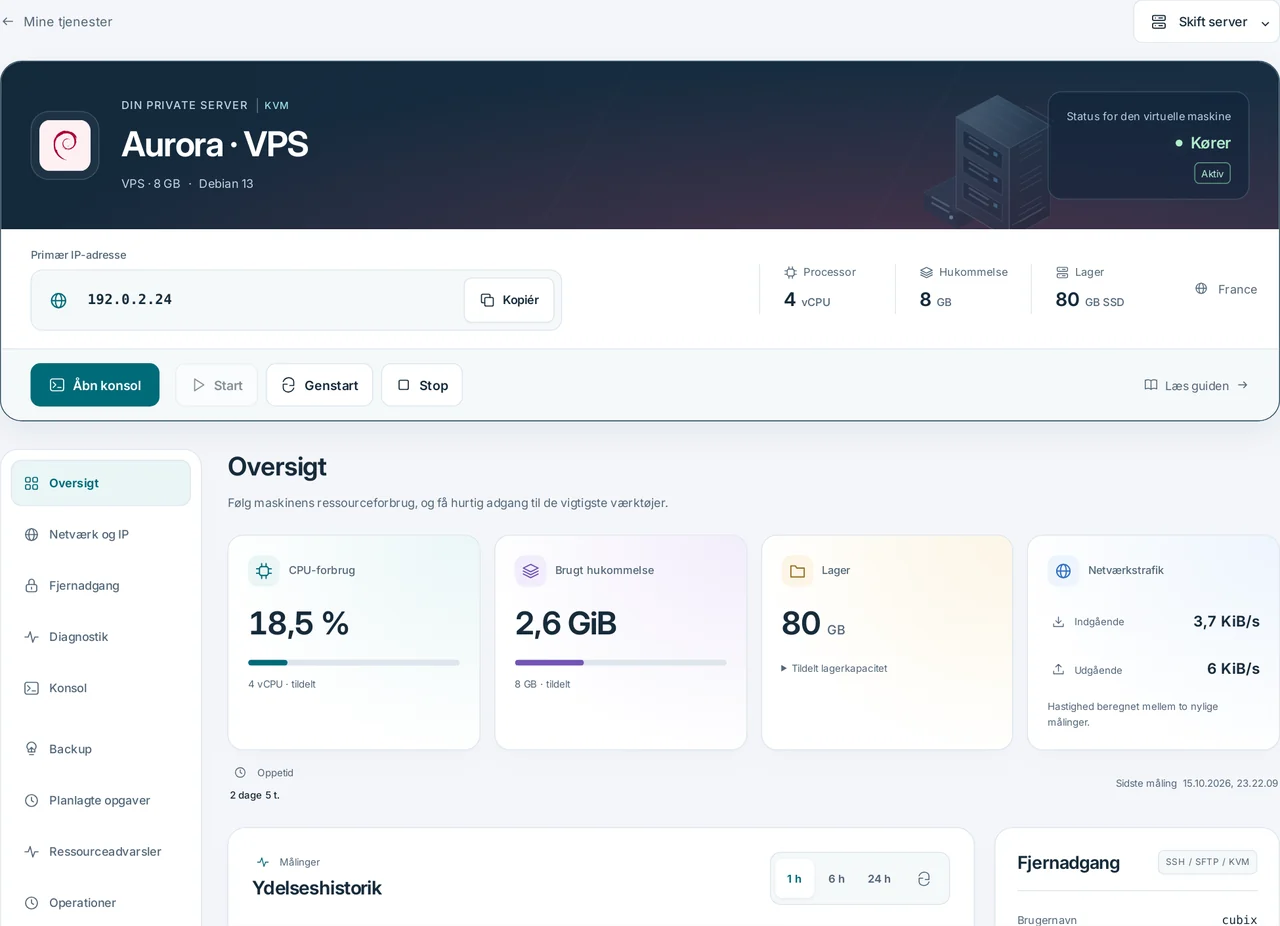
Task: Open Ressourceadvarsler in the sidebar
Action: (101, 852)
